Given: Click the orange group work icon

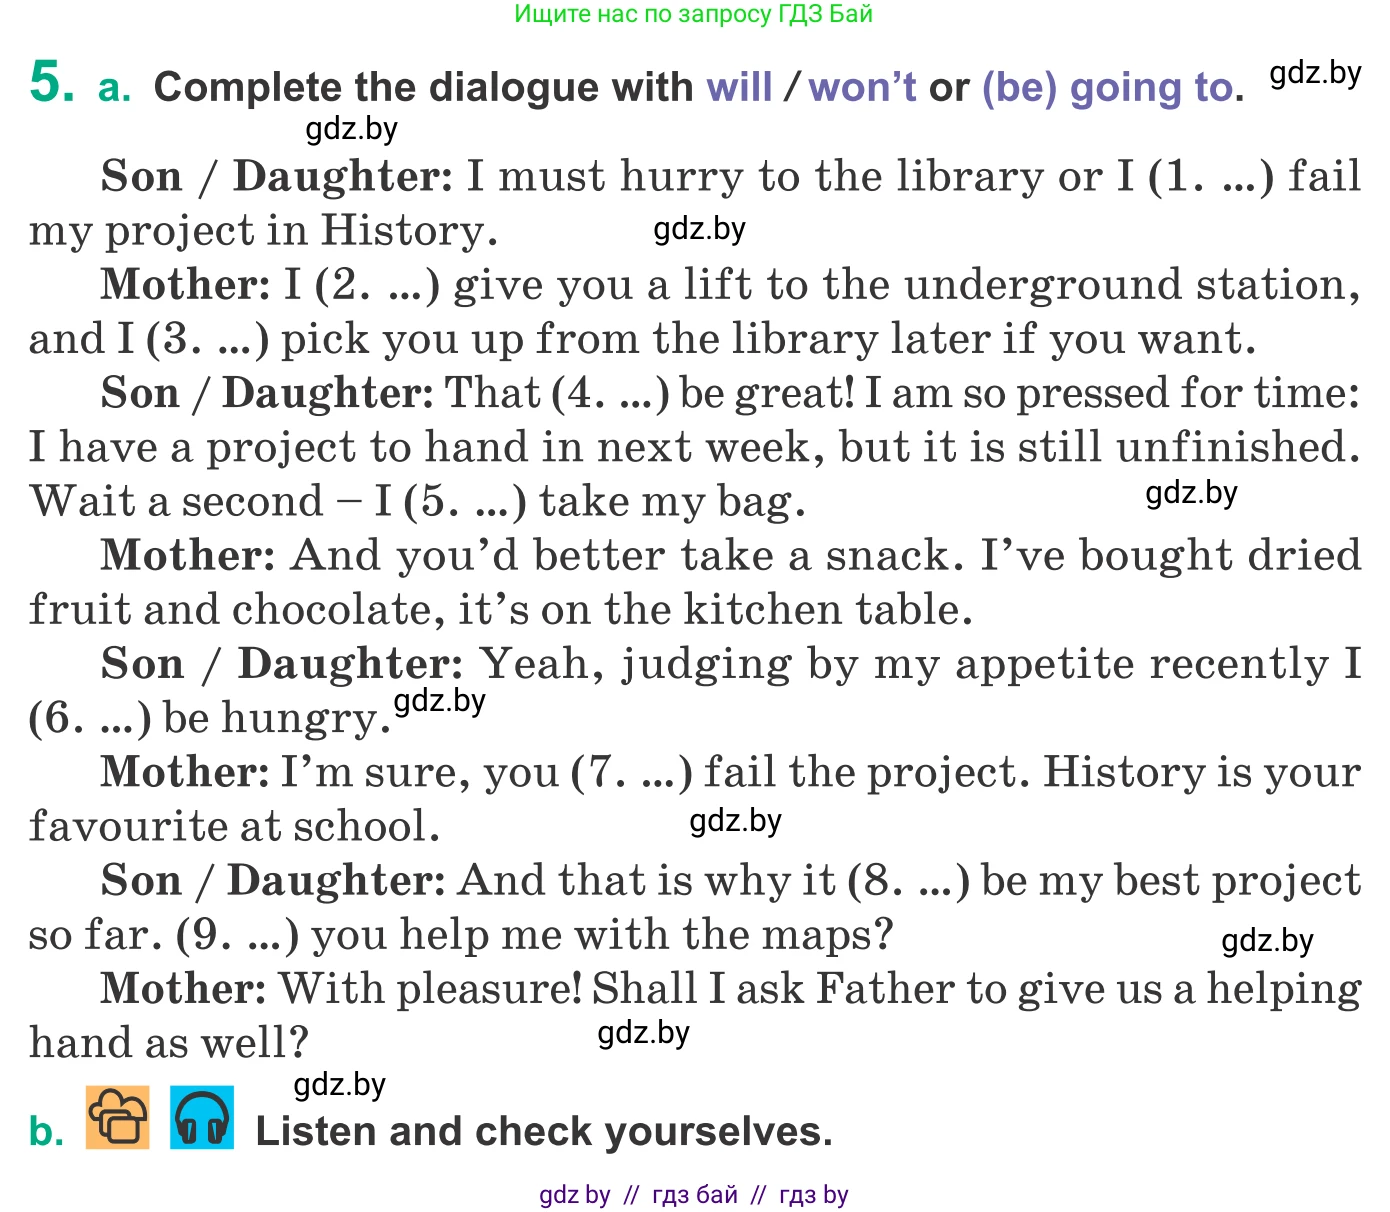Looking at the screenshot, I should [x=118, y=1117].
